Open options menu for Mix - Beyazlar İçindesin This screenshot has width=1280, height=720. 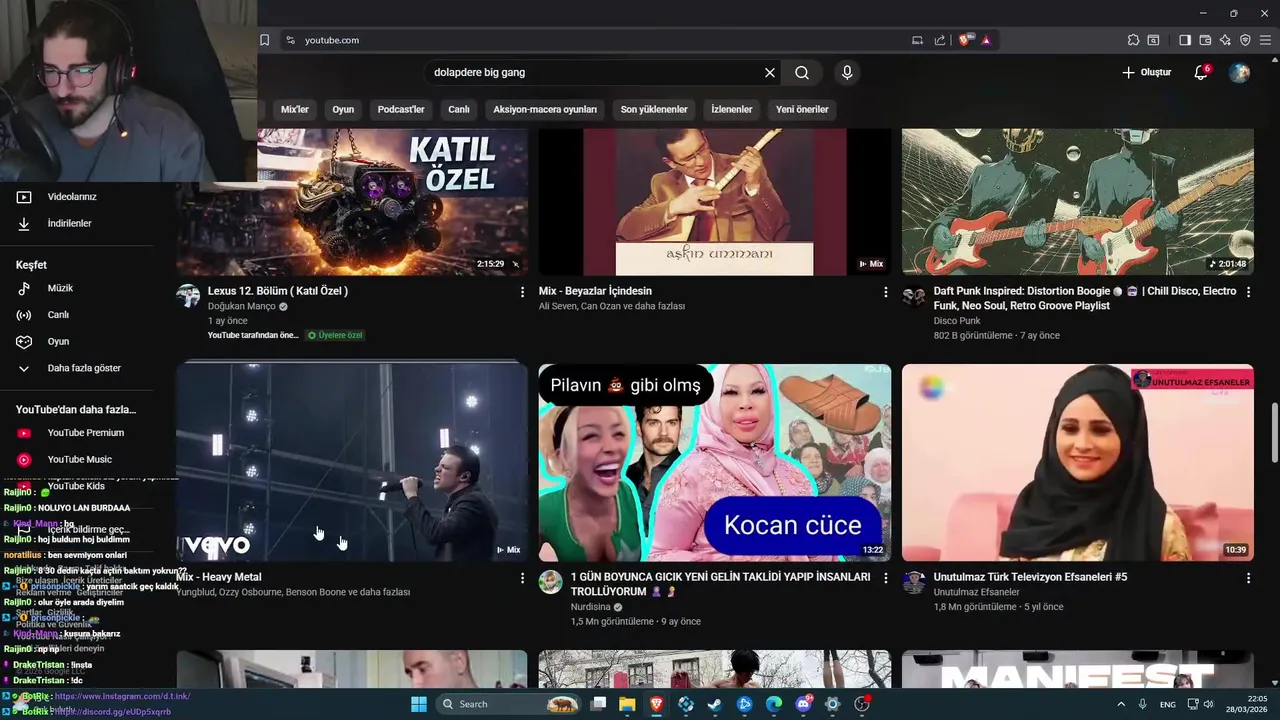click(885, 292)
